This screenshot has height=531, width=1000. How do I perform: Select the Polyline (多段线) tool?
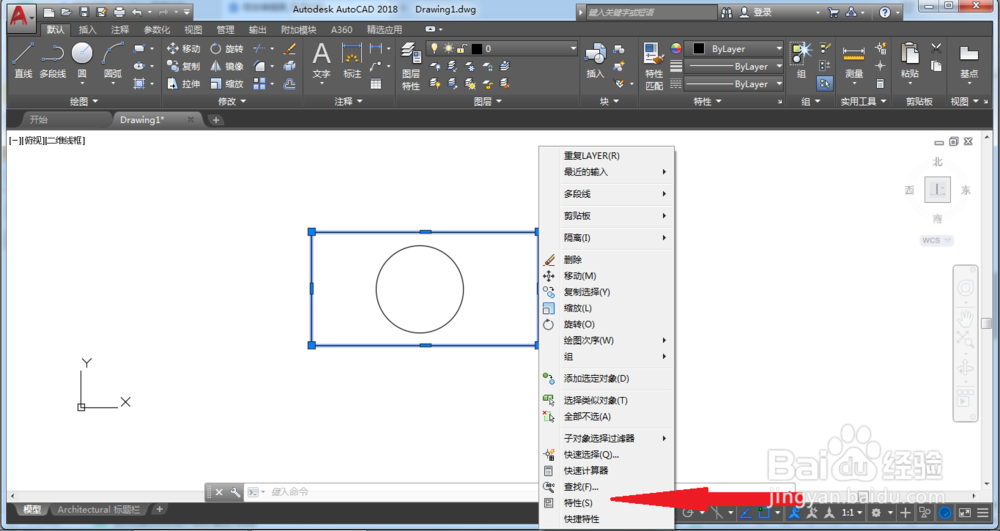pyautogui.click(x=52, y=61)
